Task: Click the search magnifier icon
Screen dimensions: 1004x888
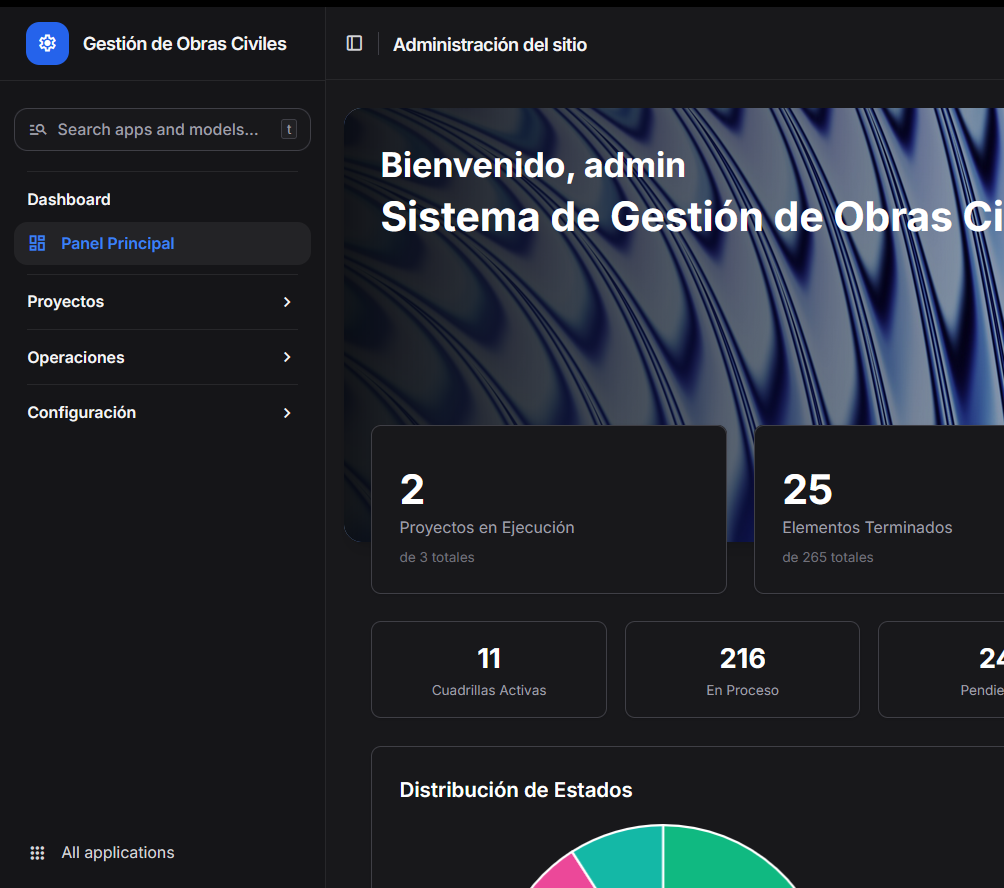Action: coord(38,129)
